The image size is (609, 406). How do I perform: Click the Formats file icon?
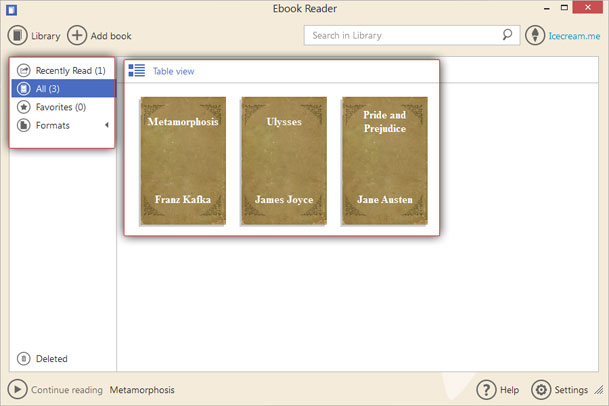pyautogui.click(x=24, y=125)
